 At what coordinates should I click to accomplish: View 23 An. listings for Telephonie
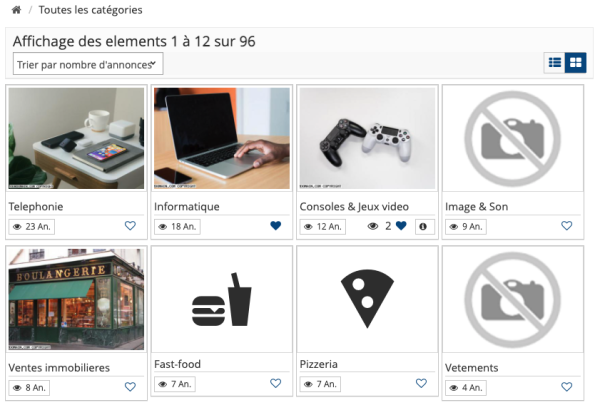pos(31,227)
